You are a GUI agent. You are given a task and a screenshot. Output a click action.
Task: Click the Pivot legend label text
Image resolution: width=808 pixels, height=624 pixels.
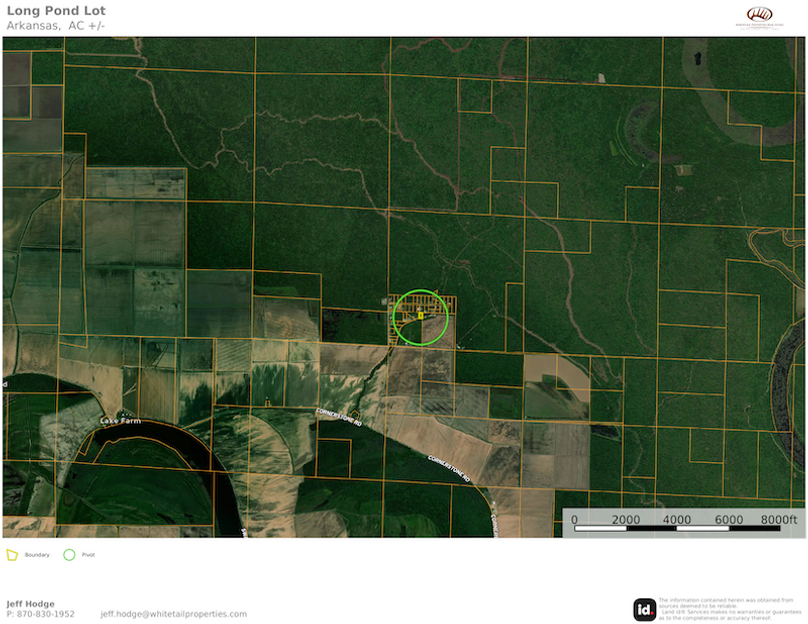point(88,554)
